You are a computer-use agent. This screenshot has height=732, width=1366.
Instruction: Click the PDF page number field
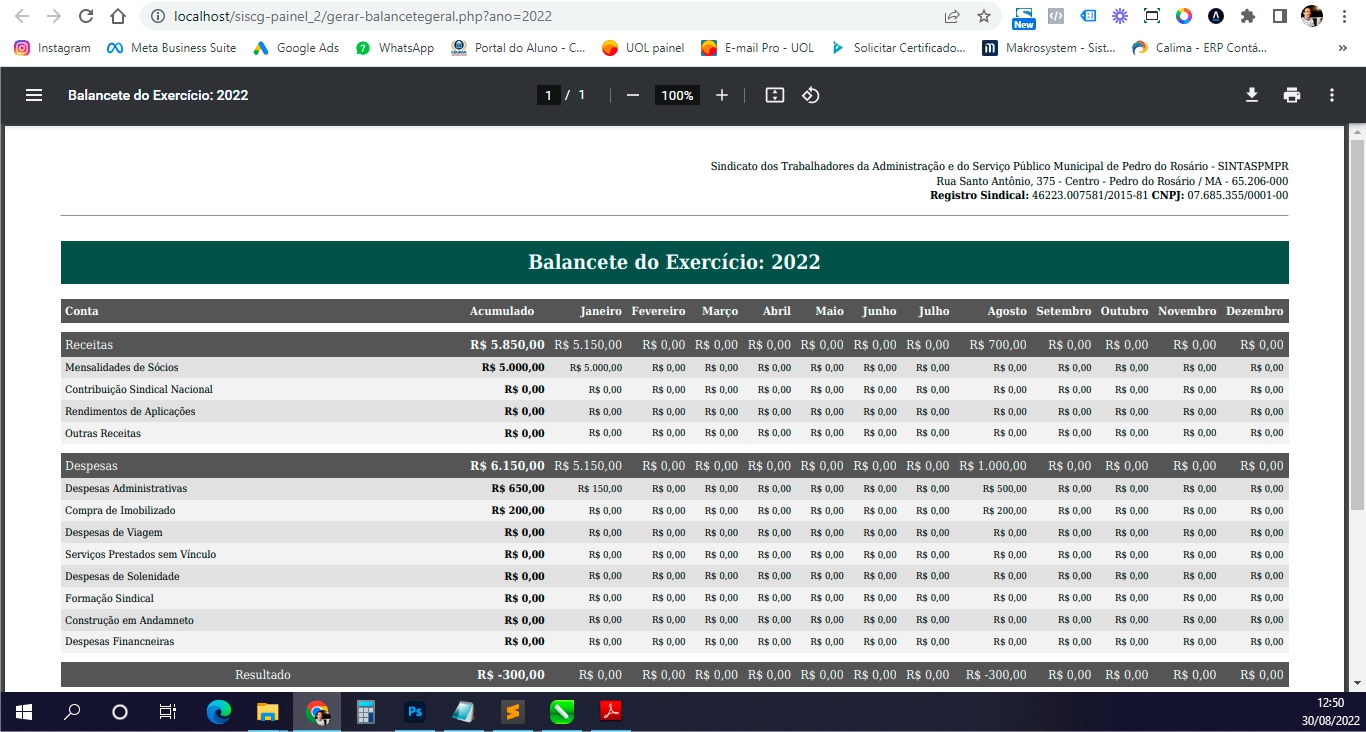pos(547,95)
